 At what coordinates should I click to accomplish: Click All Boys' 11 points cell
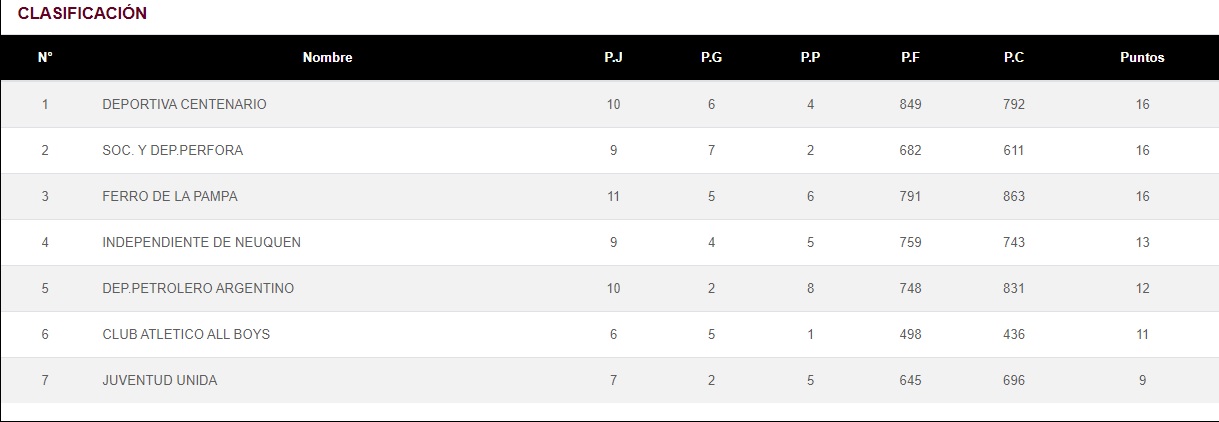pos(1142,334)
